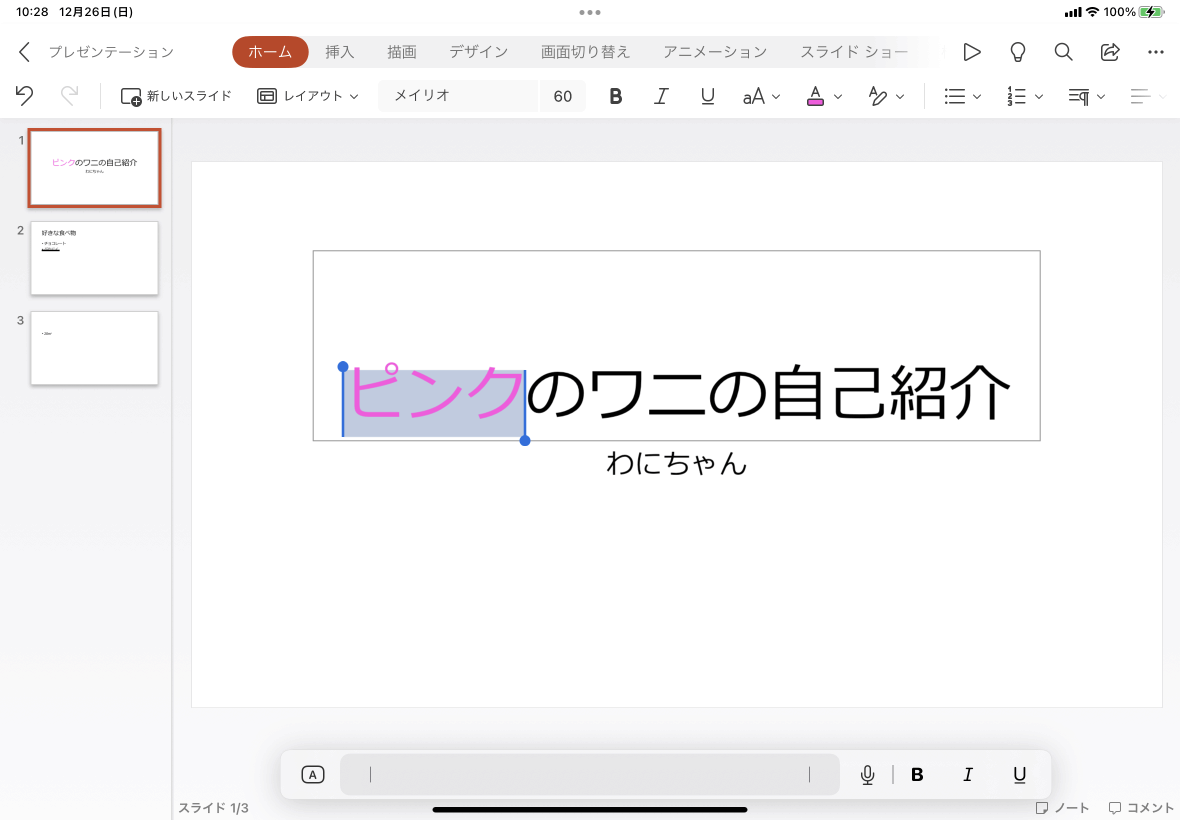Toggle underline in the bottom floating bar

pyautogui.click(x=1019, y=774)
